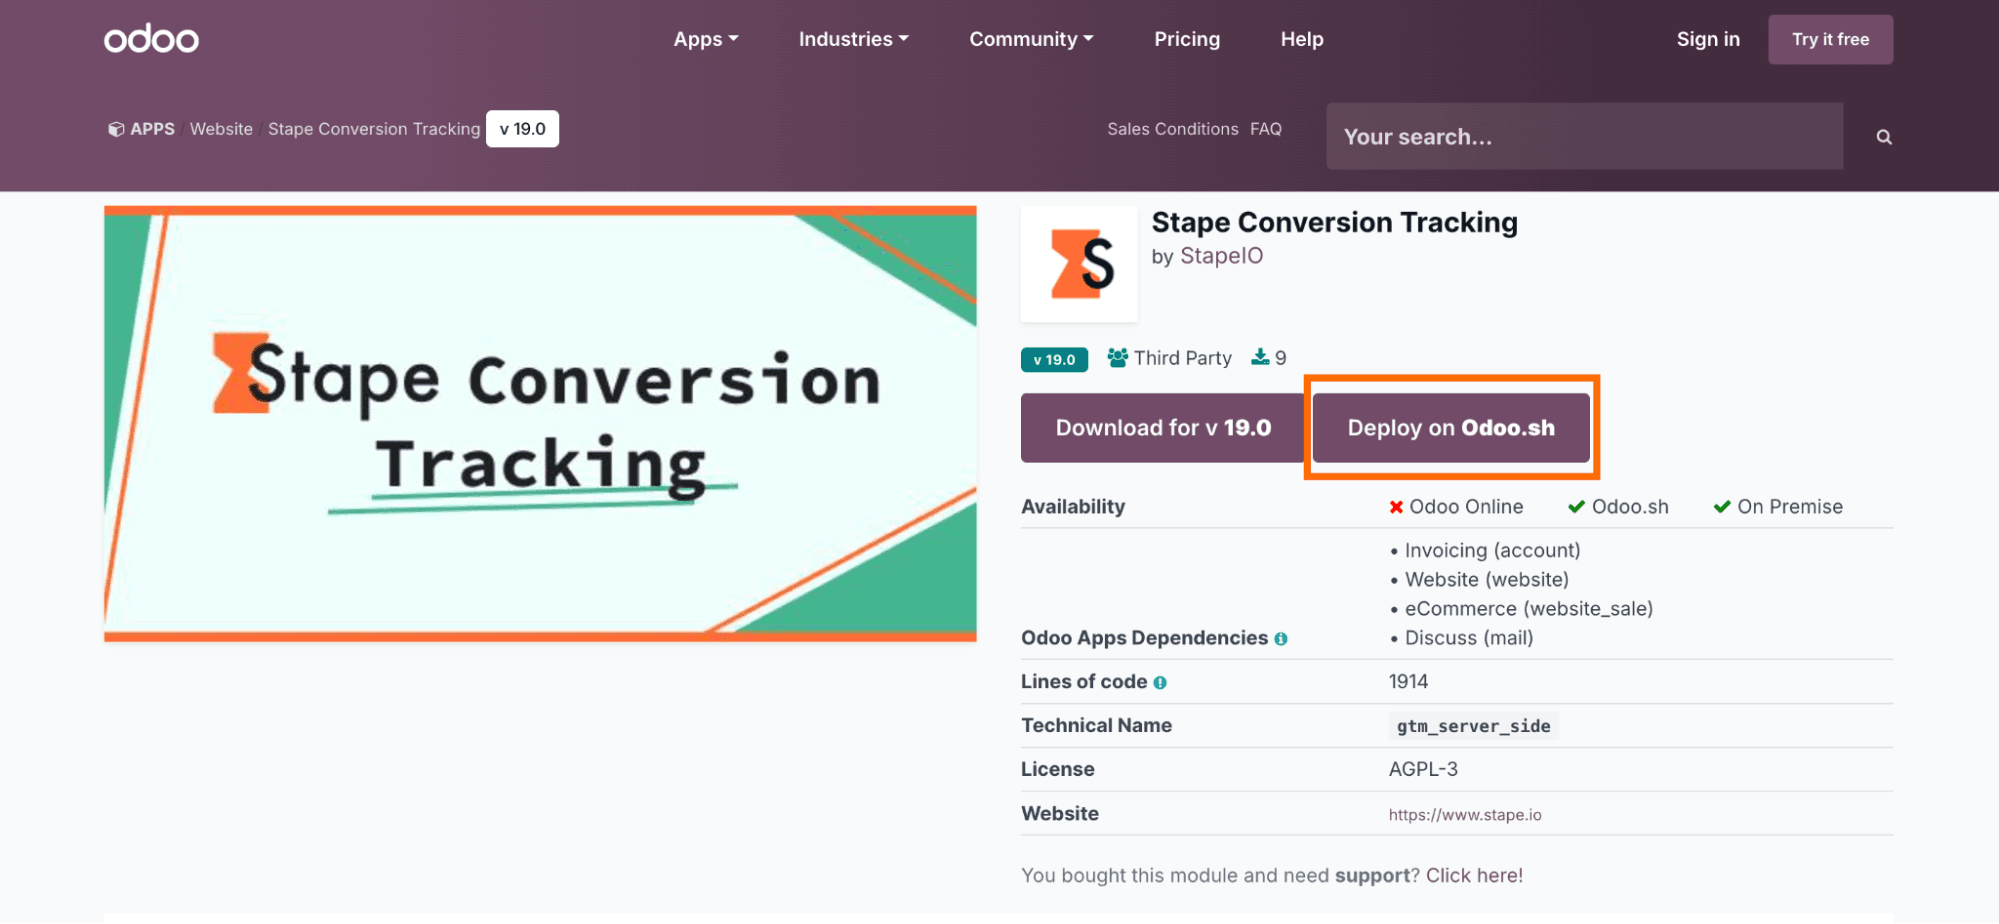Open the Help menu item
The image size is (1999, 924).
[x=1301, y=39]
